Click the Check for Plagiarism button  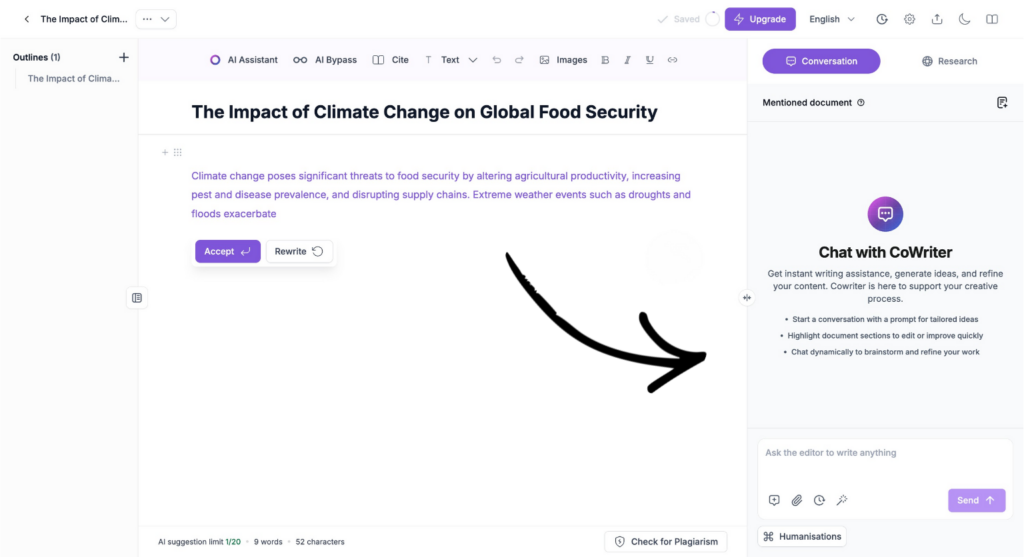point(666,542)
